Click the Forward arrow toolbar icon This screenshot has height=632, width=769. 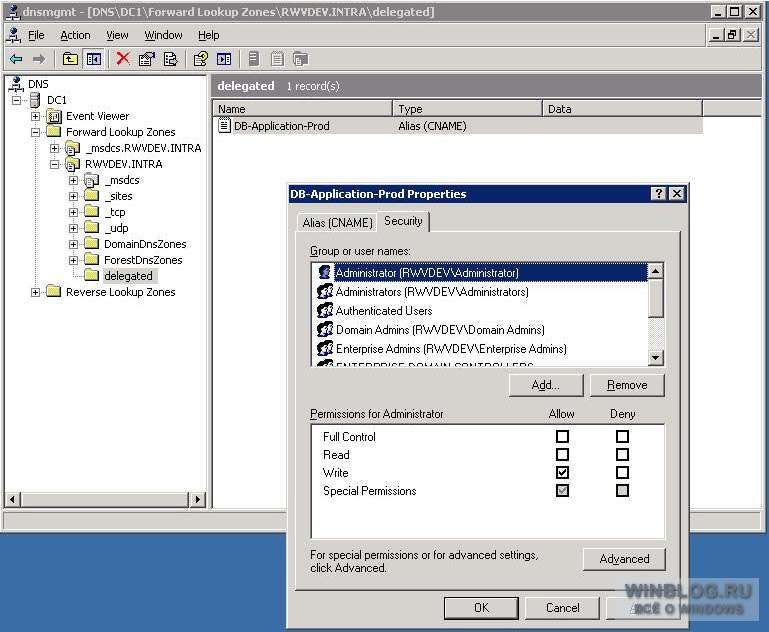click(x=39, y=59)
